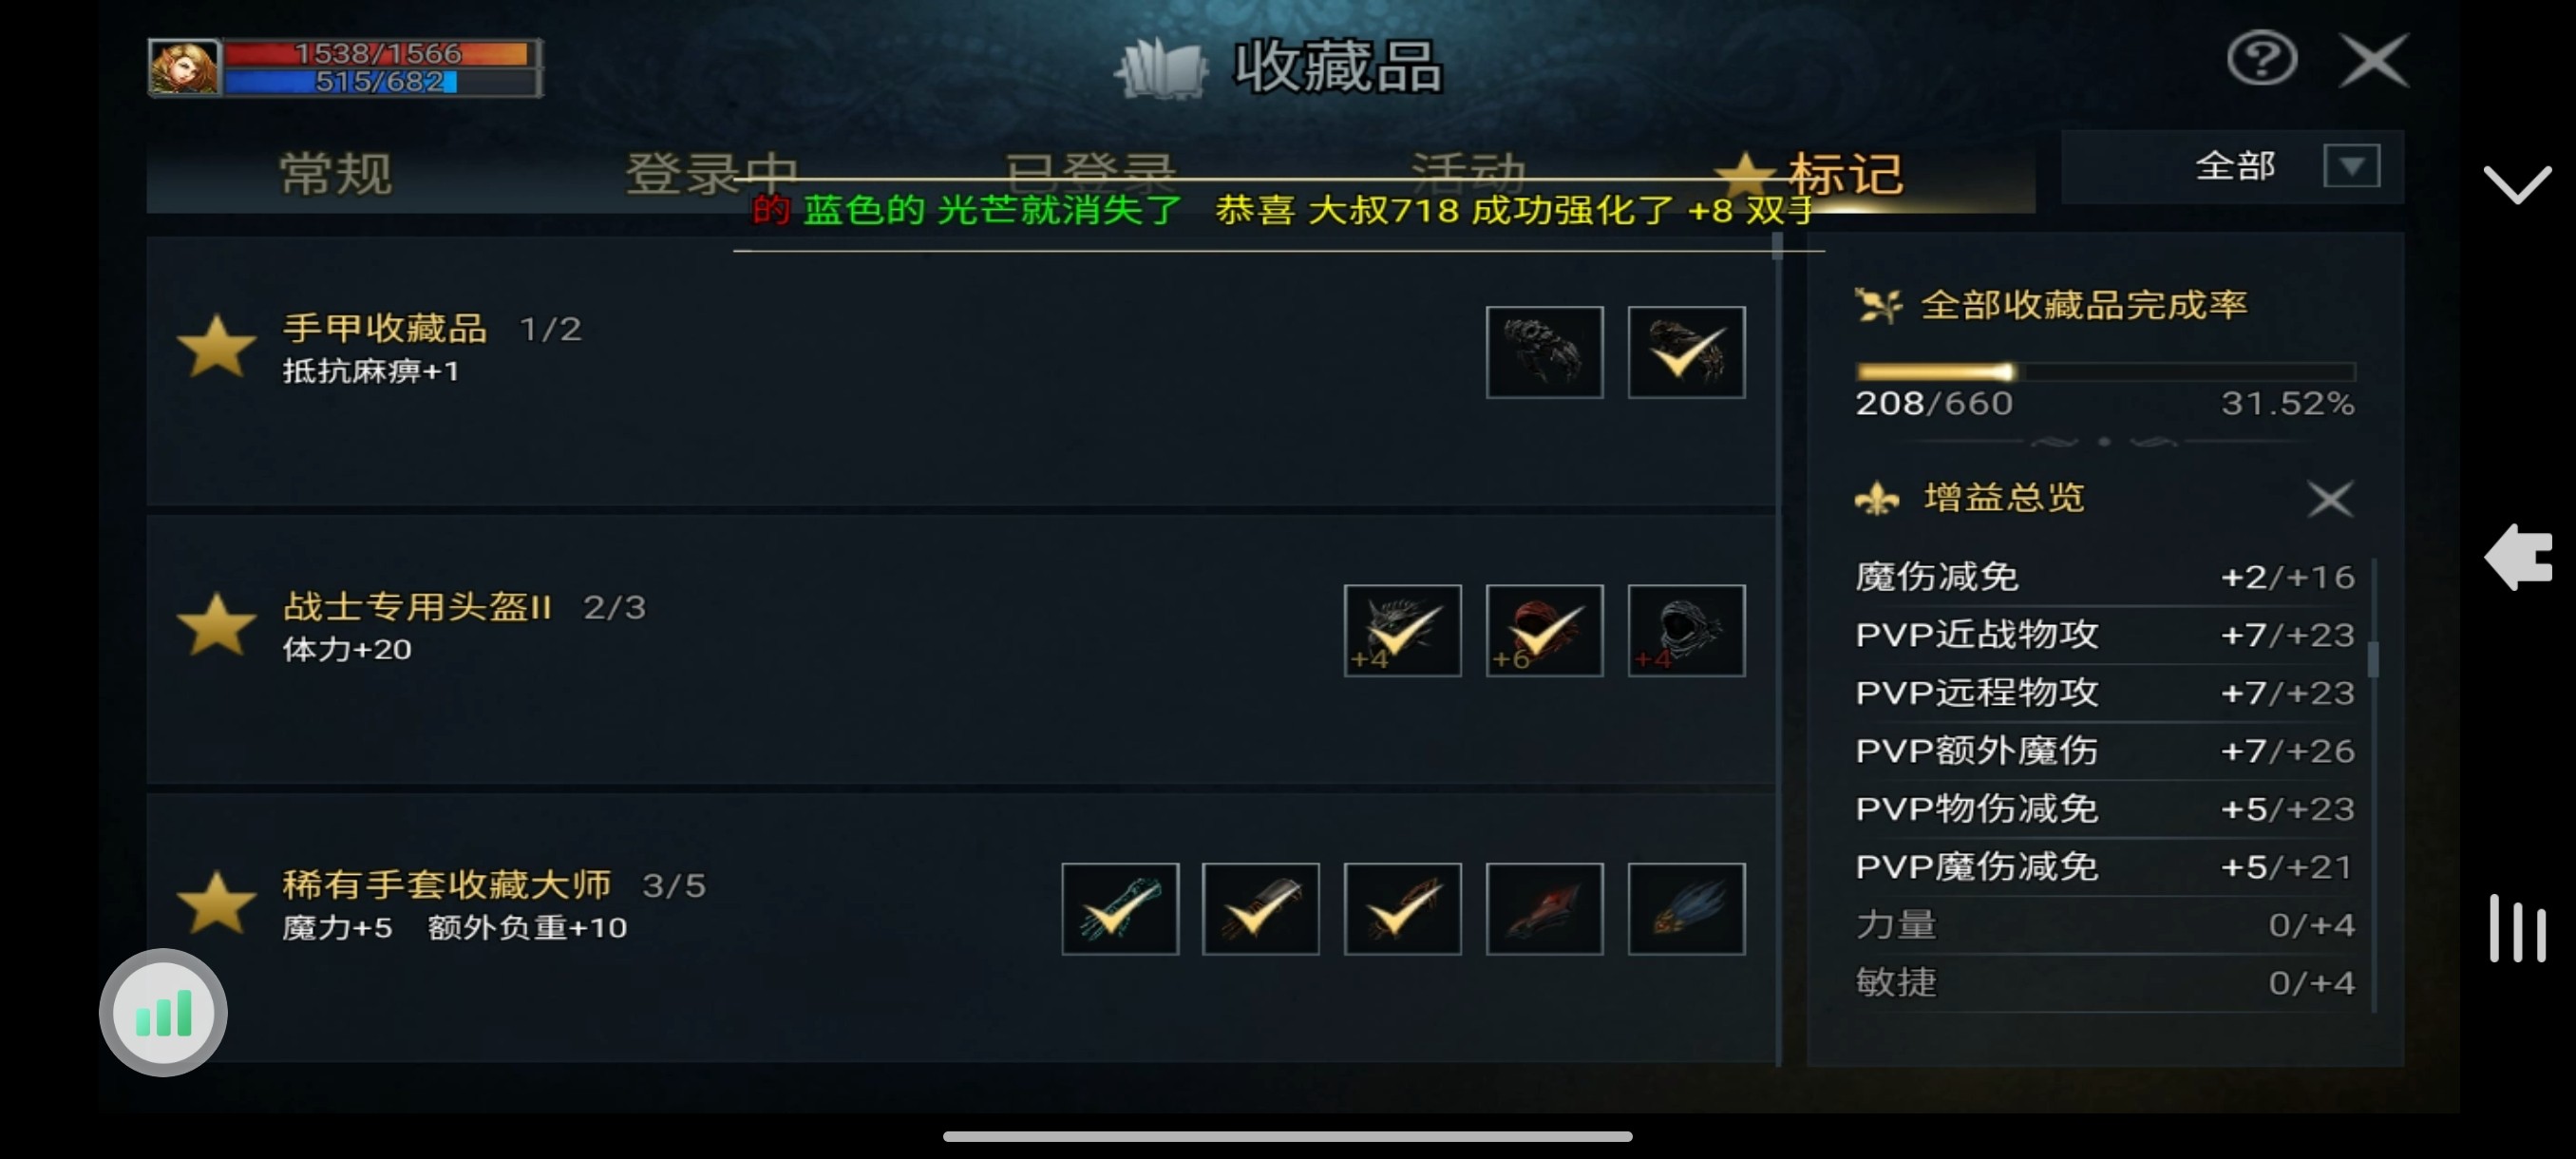Select the unchecked blue glove item

tap(1686, 908)
